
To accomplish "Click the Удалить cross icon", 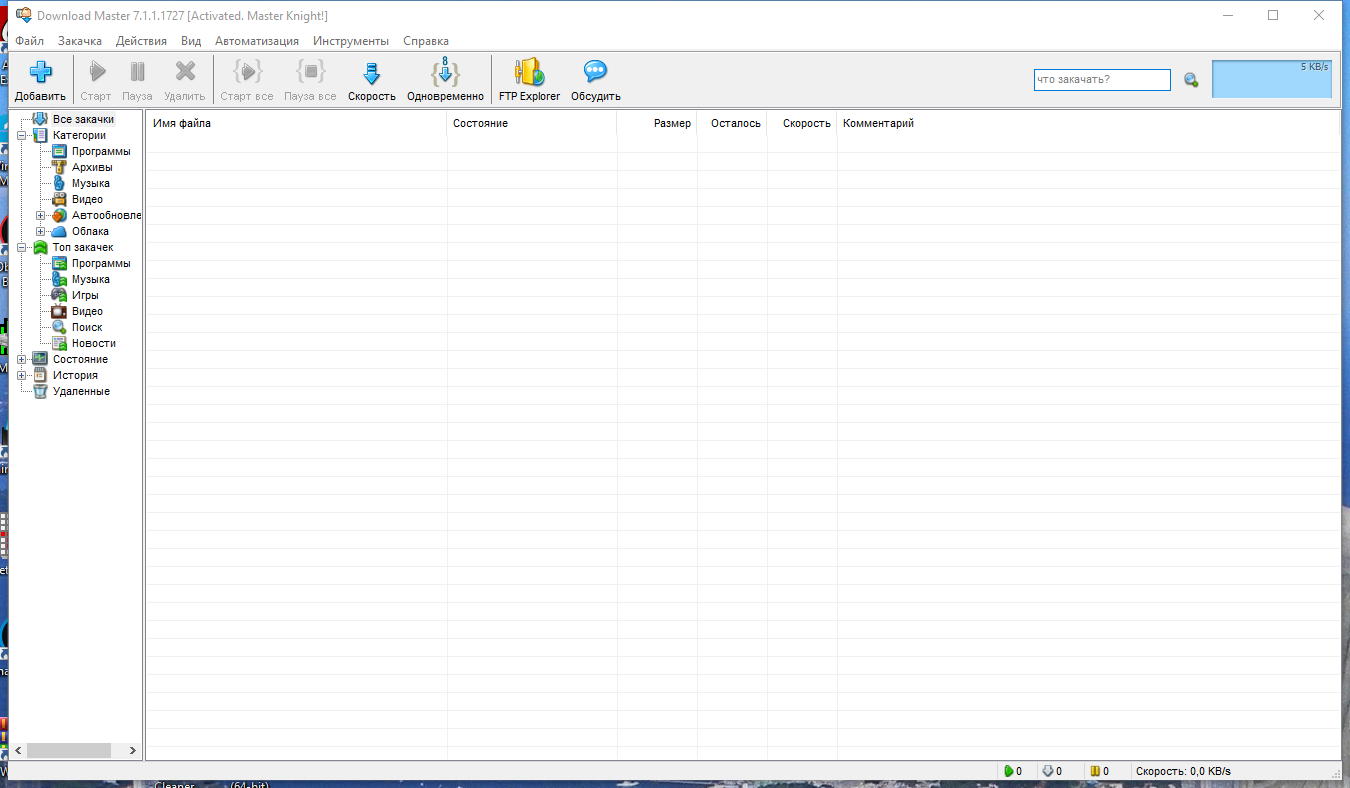I will (184, 70).
